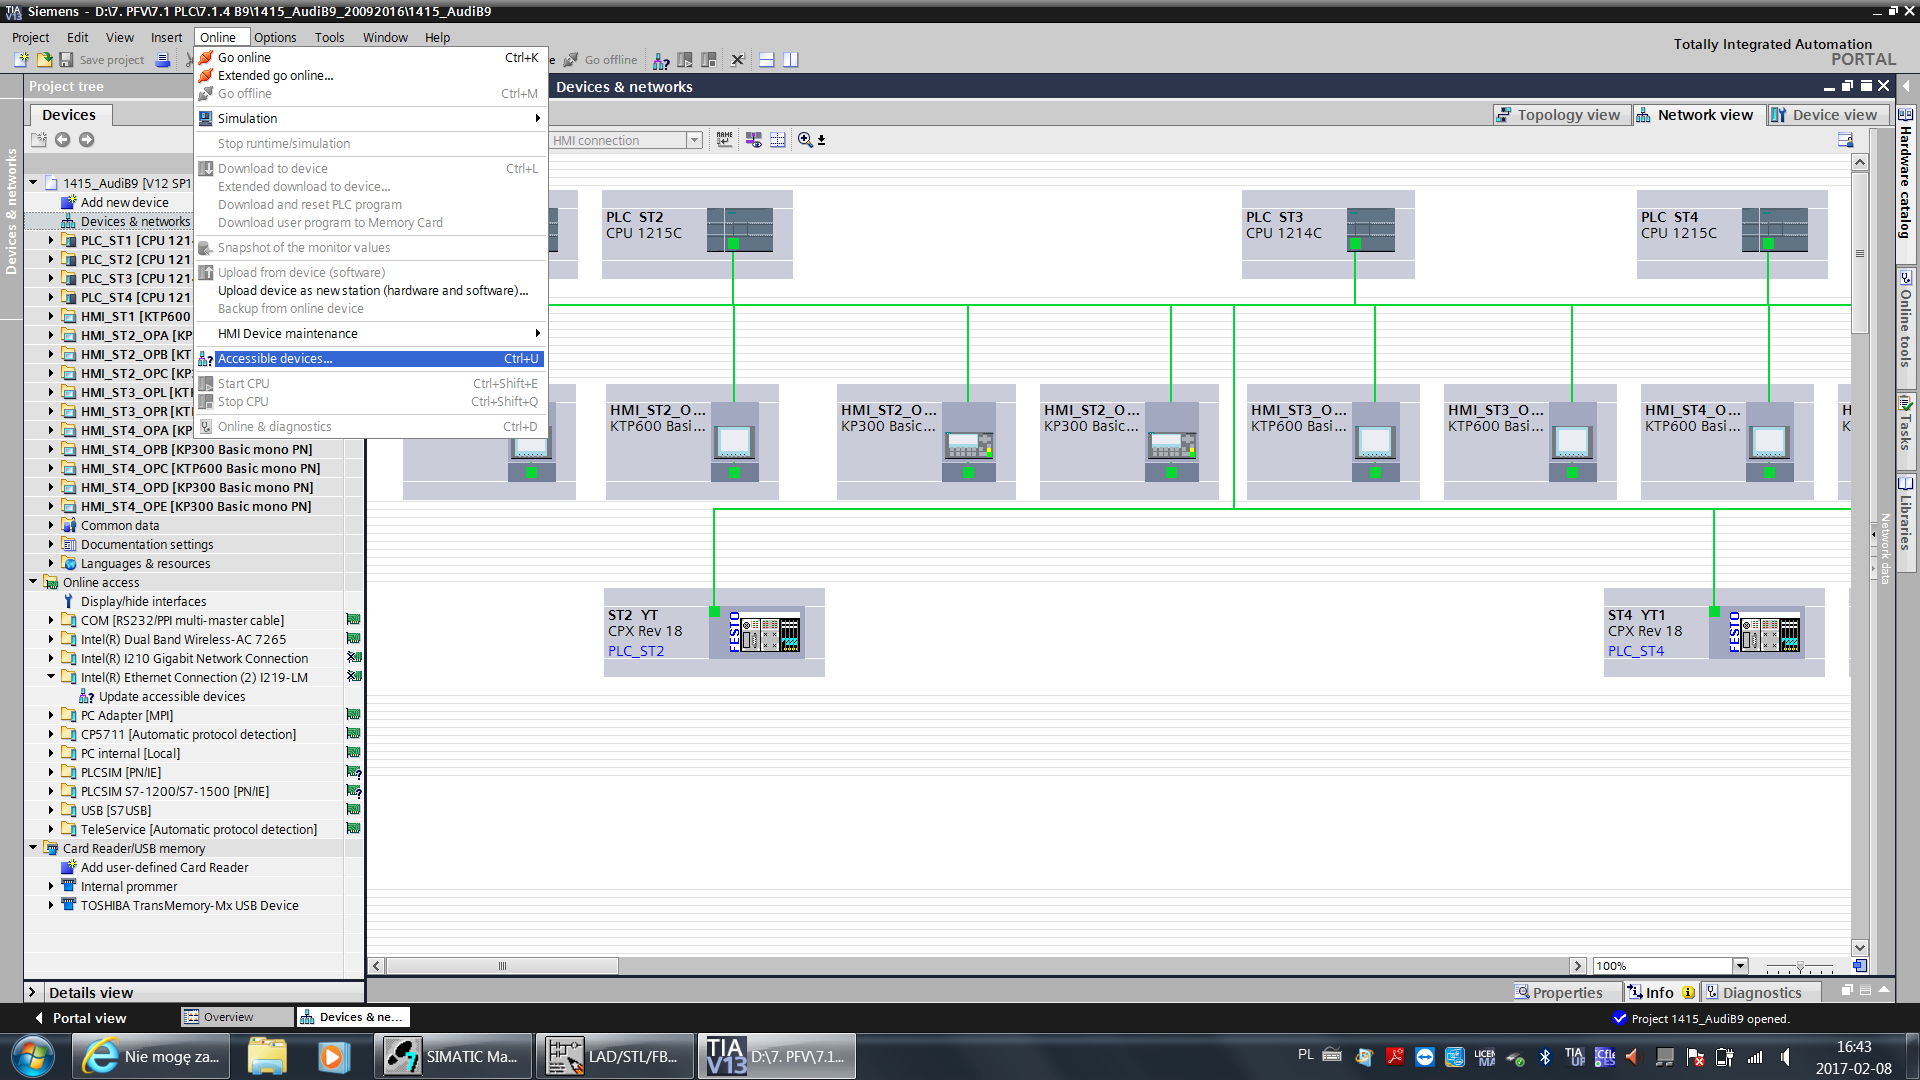Viewport: 1920px width, 1080px height.
Task: Click PLC ST3 CPU 1214C device image
Action: pyautogui.click(x=1370, y=229)
